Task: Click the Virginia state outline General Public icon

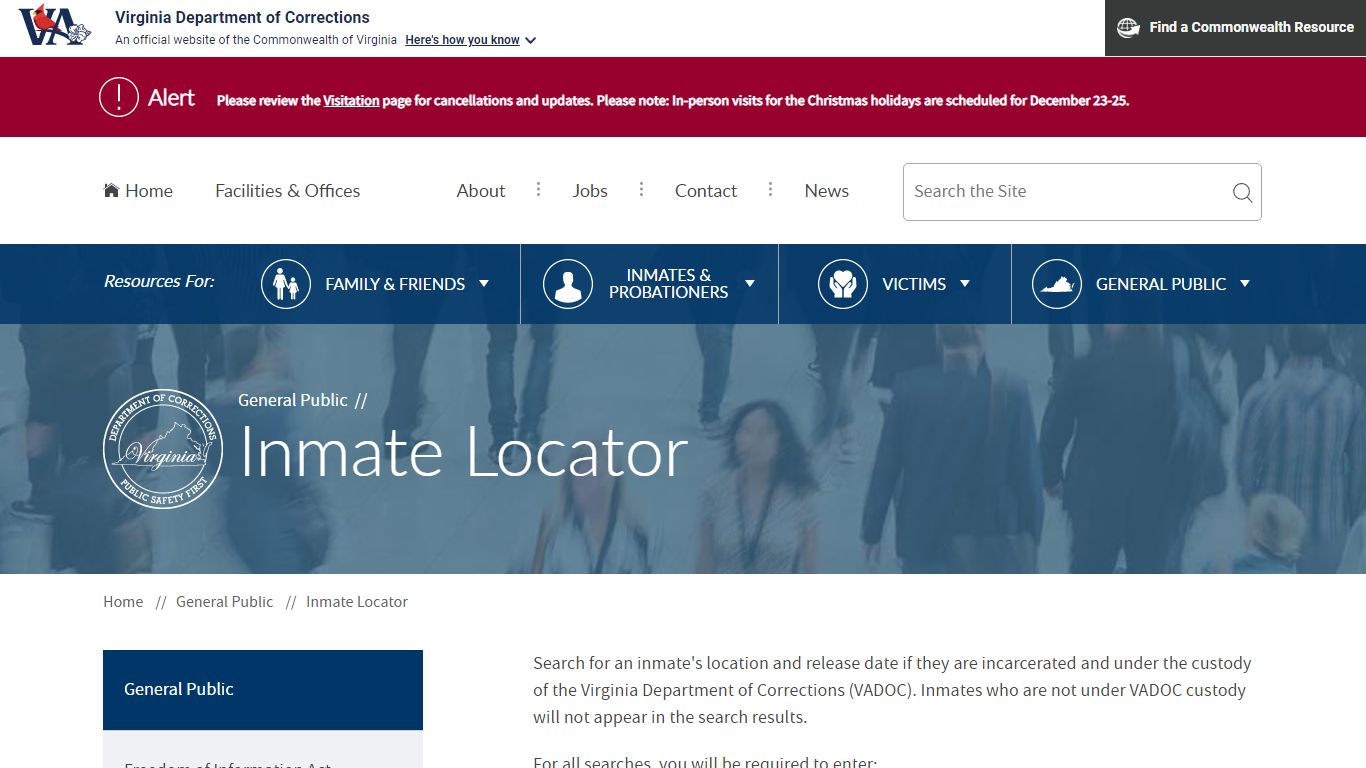Action: [x=1056, y=283]
